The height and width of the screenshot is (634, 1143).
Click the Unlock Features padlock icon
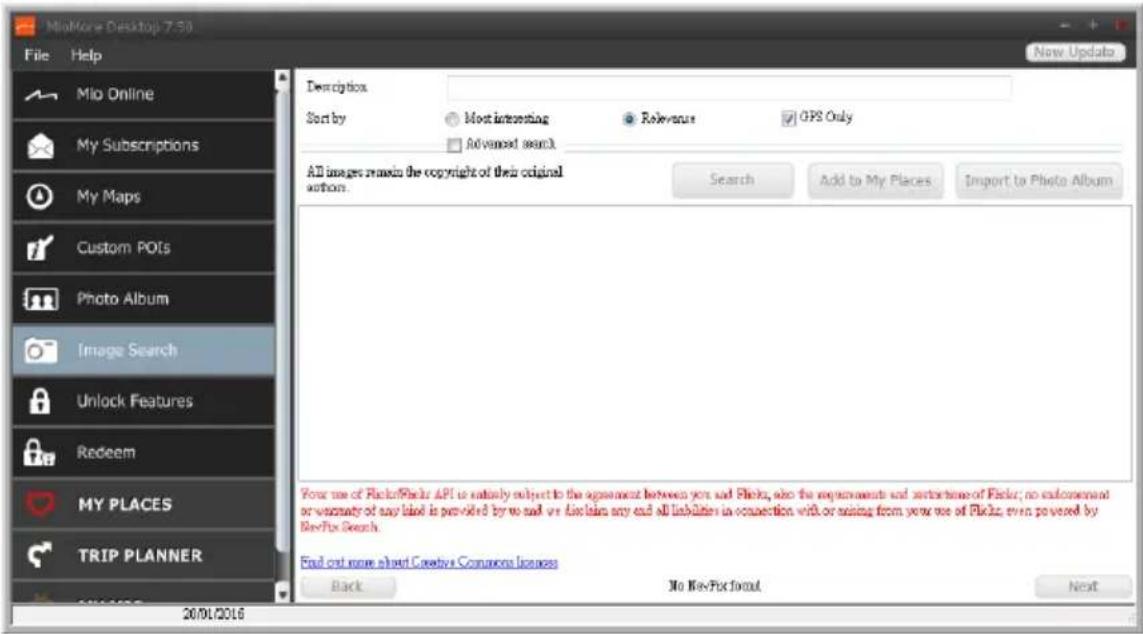[x=39, y=402]
